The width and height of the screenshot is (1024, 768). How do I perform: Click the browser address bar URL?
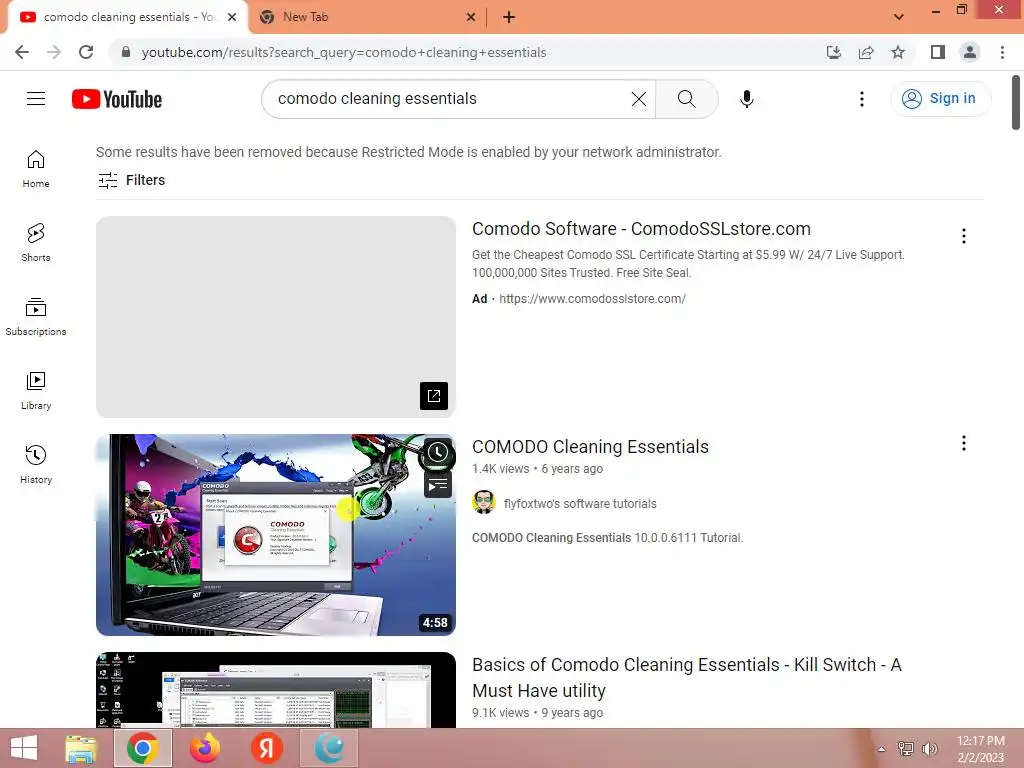coord(344,52)
